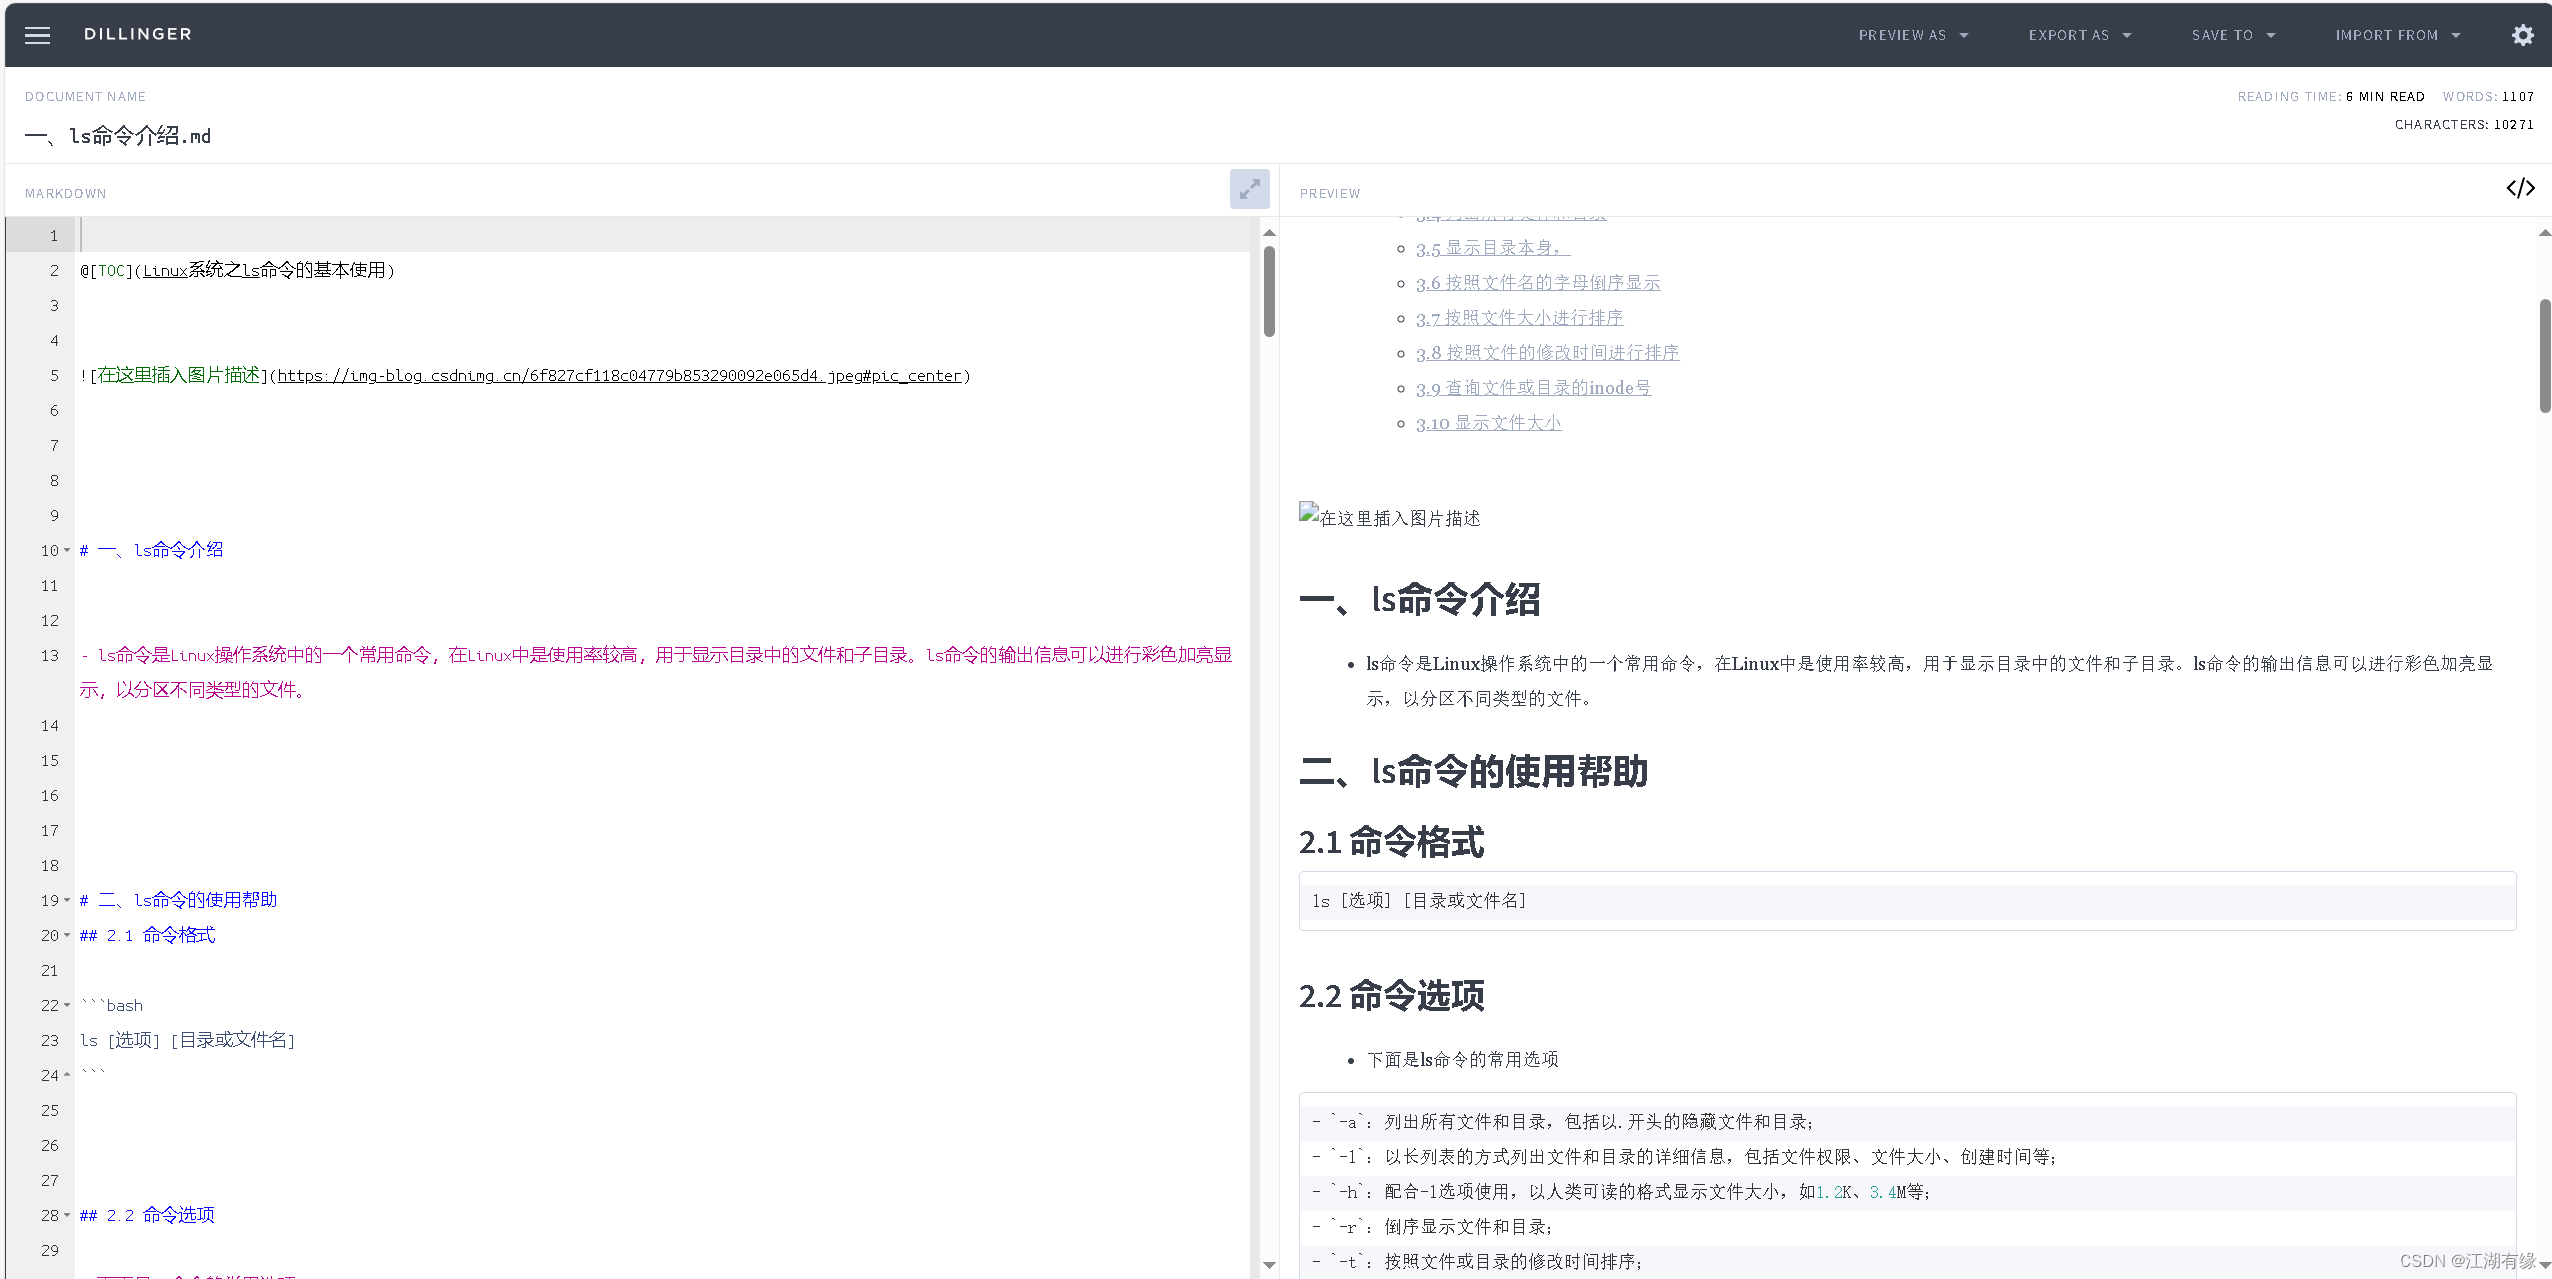Click the editor scrollbar up arrow
The height and width of the screenshot is (1279, 2552).
[1269, 233]
